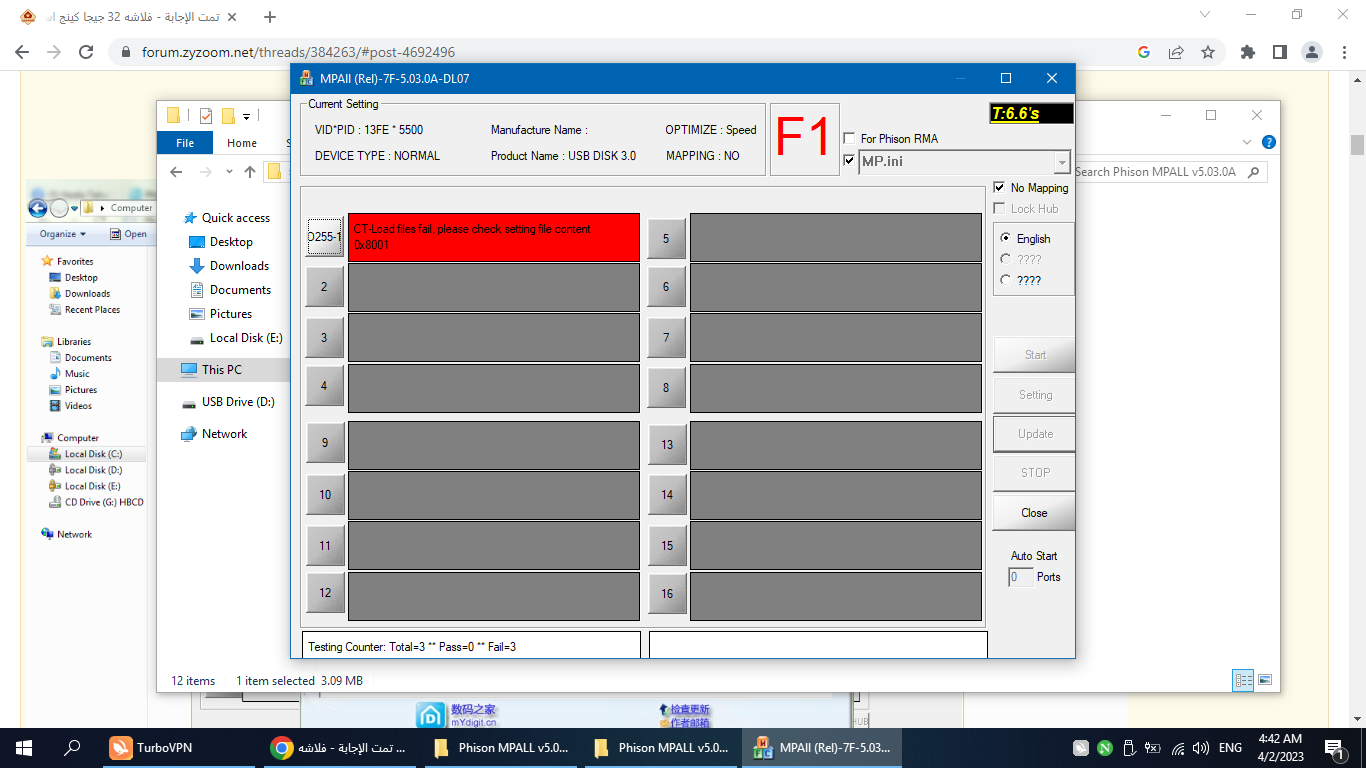1366x768 pixels.
Task: Open Desktop in Explorer navigation pane
Action: 231,242
